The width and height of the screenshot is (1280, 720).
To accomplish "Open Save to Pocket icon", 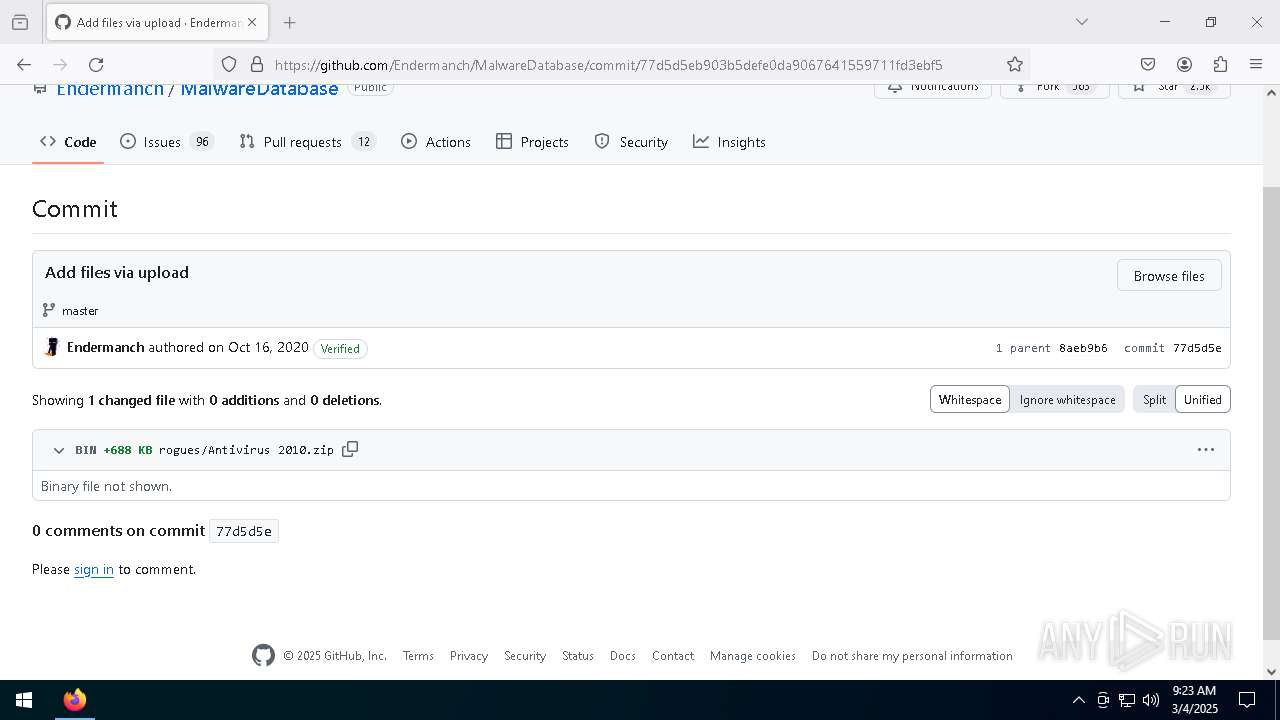I will 1148,64.
